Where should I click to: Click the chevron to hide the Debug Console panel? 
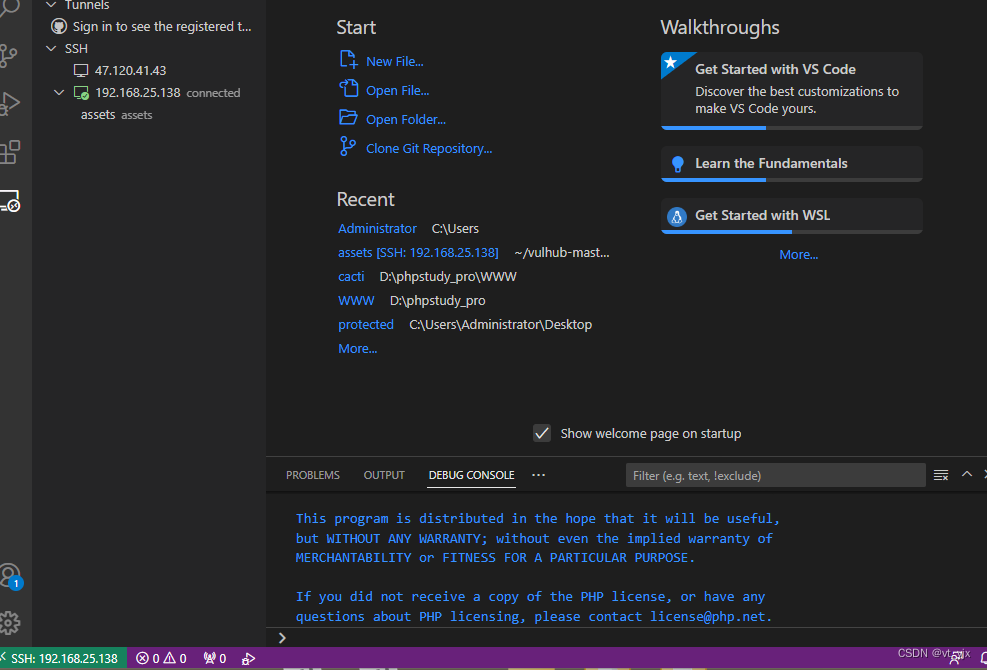pyautogui.click(x=966, y=475)
